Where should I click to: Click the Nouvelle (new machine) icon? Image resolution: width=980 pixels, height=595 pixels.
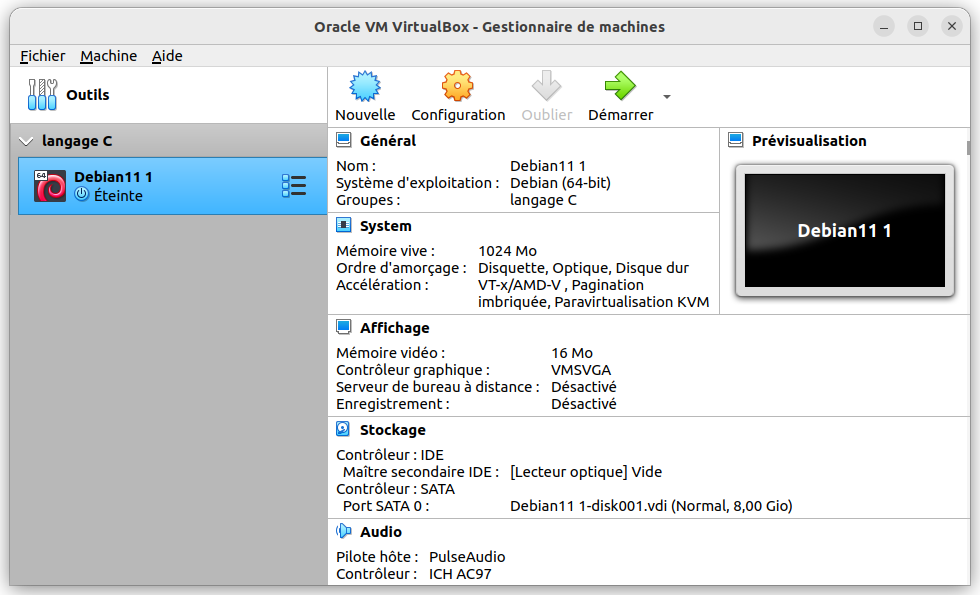[x=365, y=87]
